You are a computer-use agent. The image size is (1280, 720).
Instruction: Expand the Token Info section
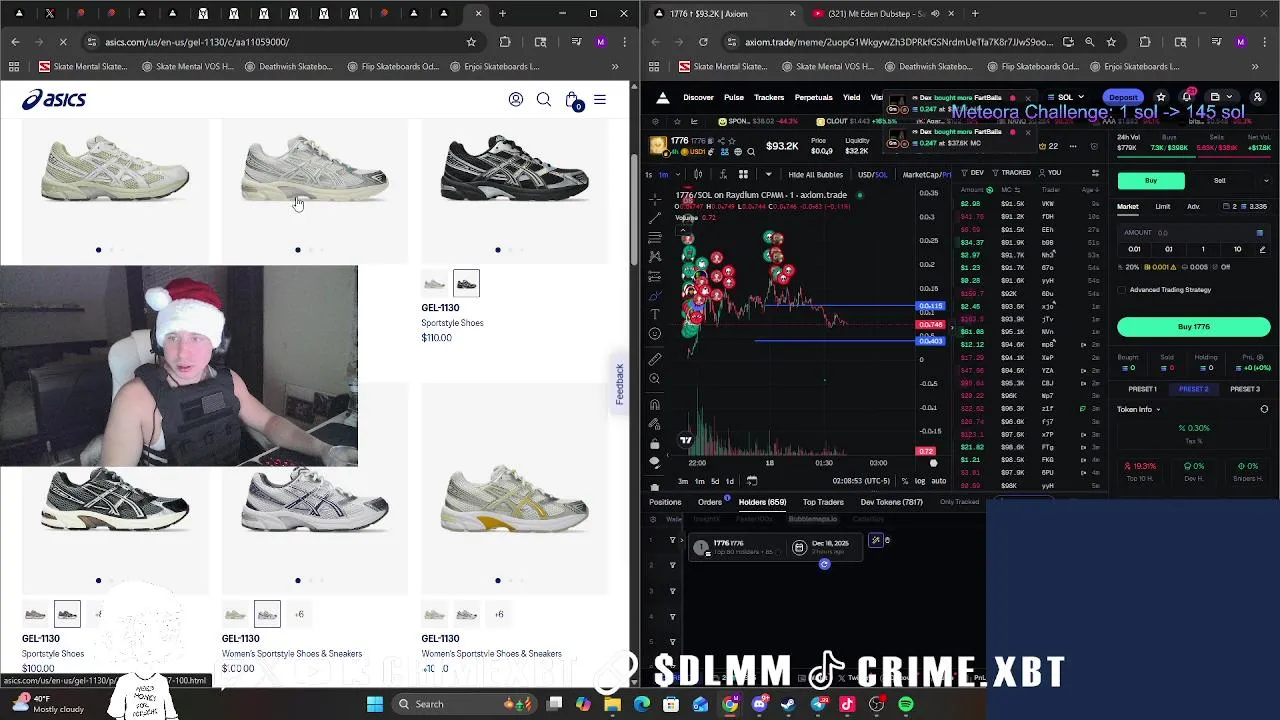coord(1139,409)
